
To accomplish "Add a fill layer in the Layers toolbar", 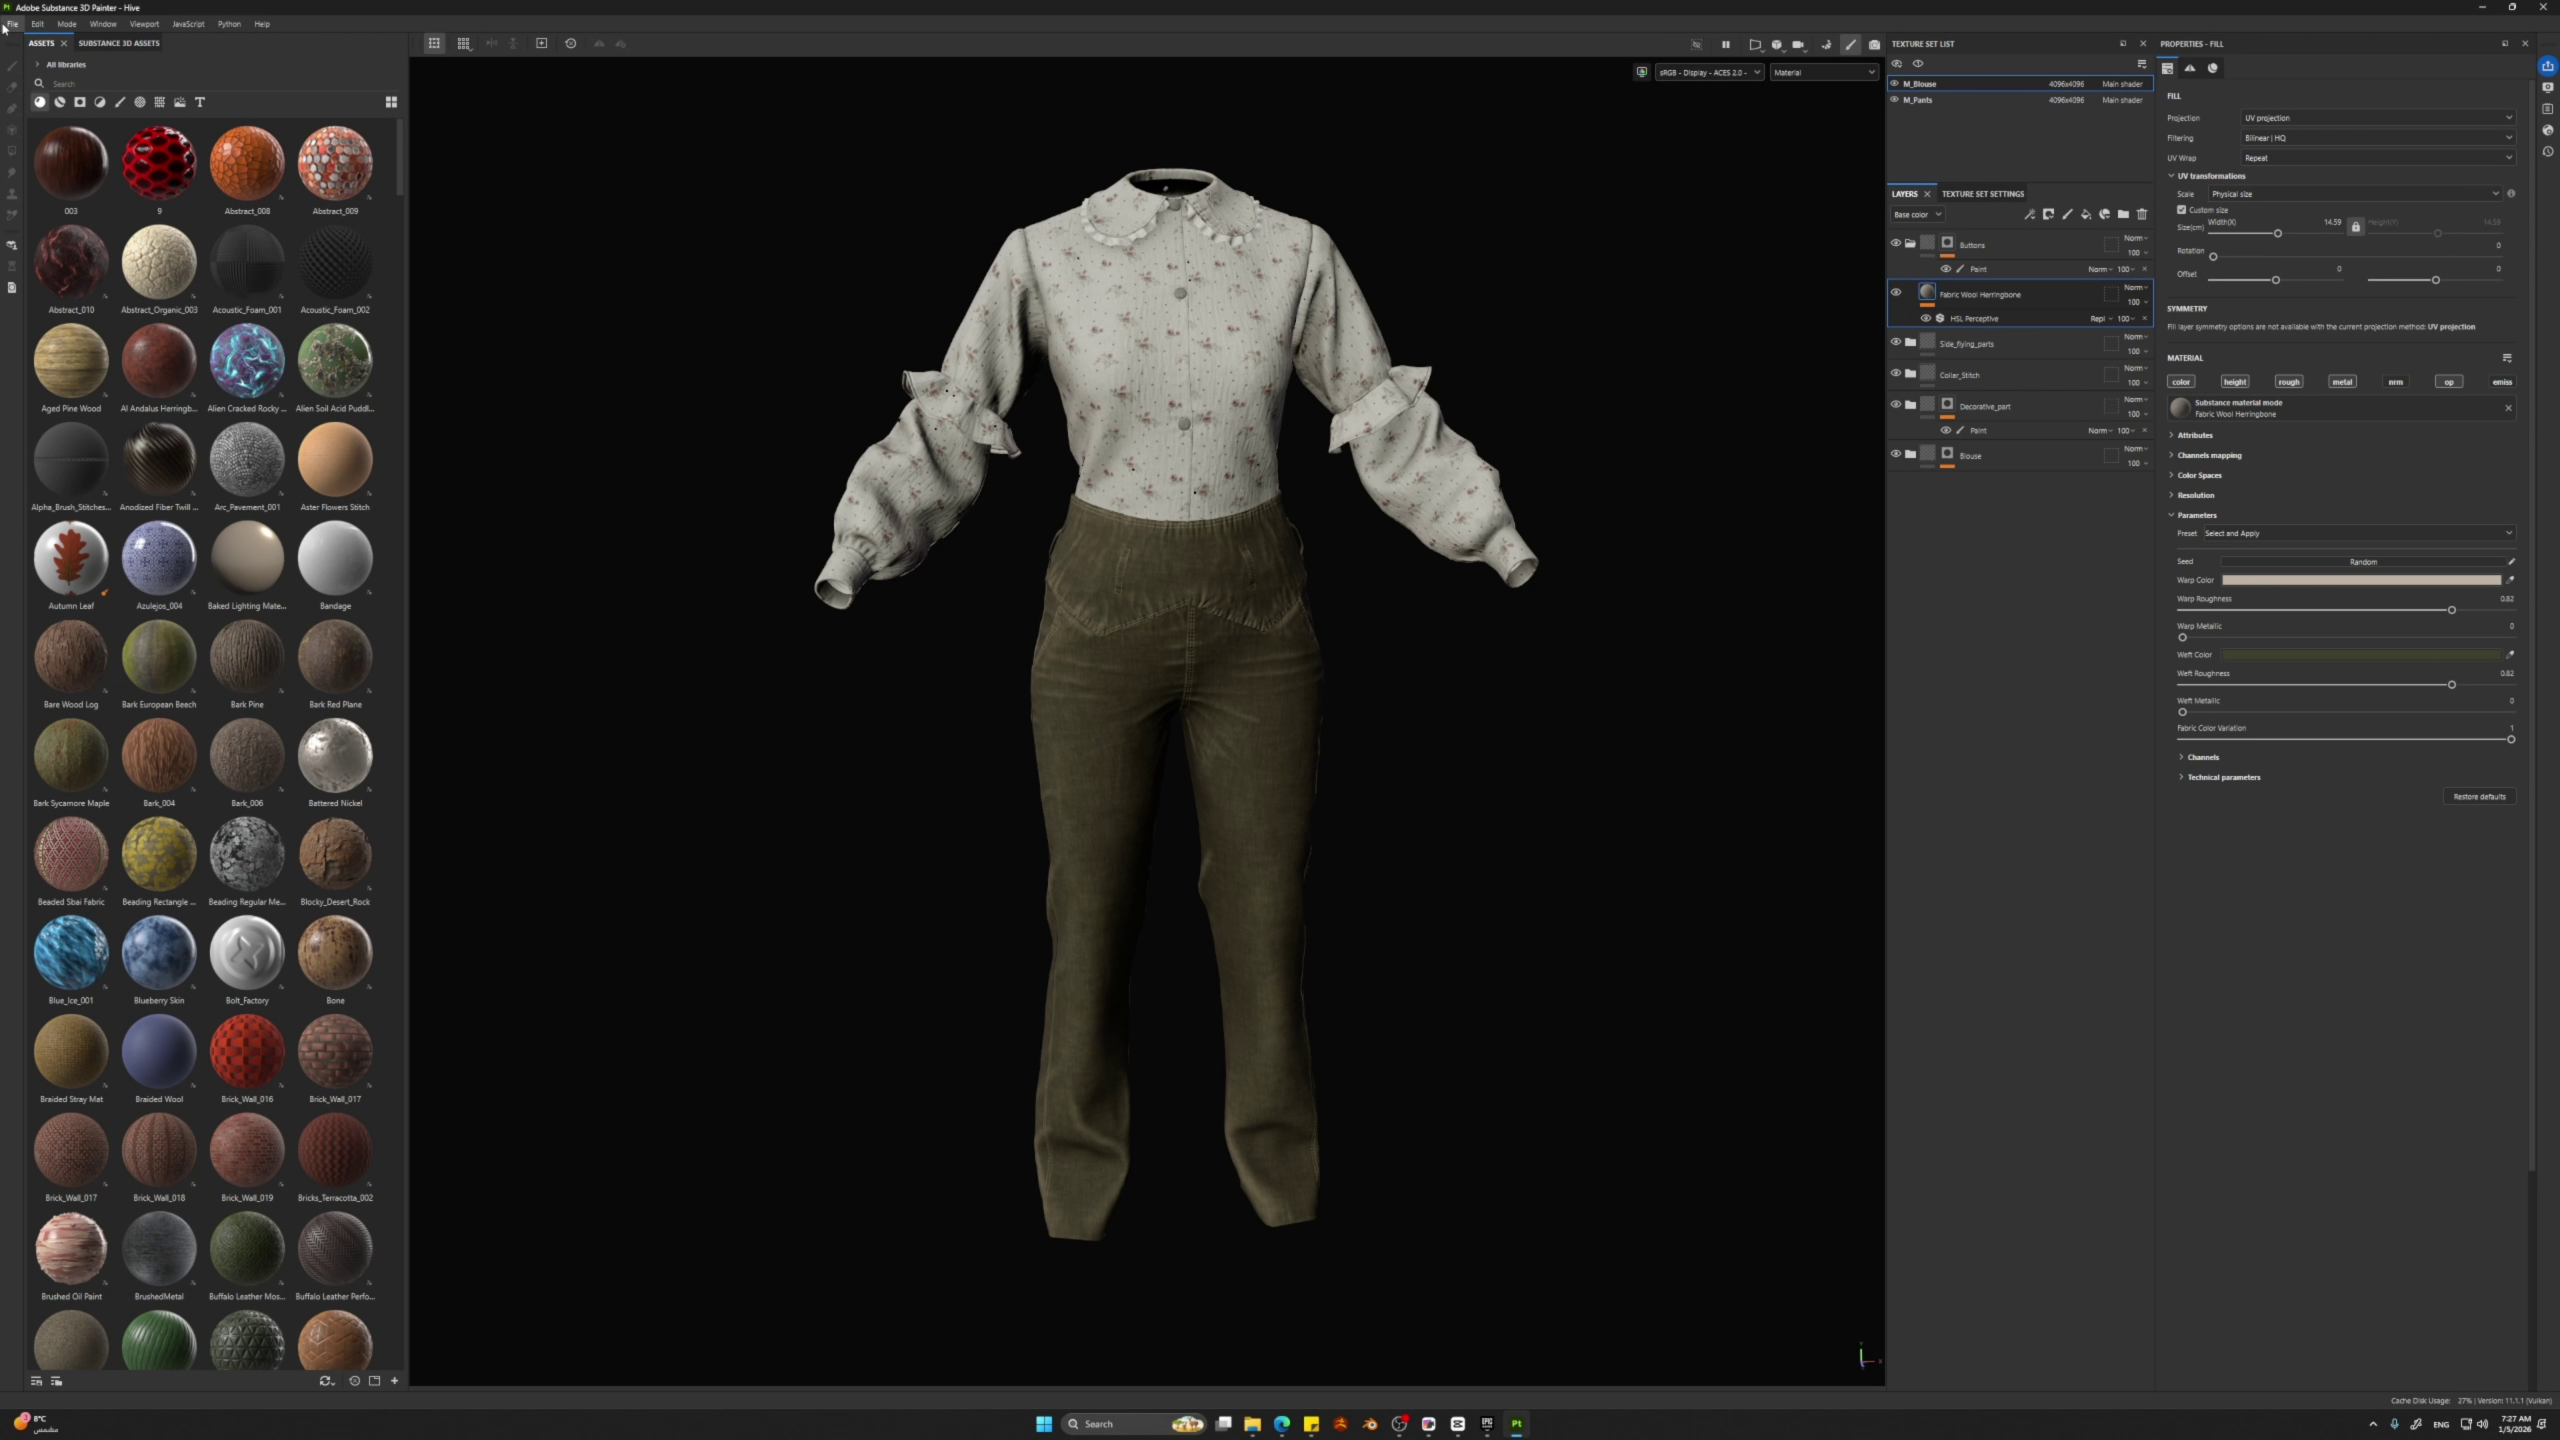I will pyautogui.click(x=2086, y=214).
